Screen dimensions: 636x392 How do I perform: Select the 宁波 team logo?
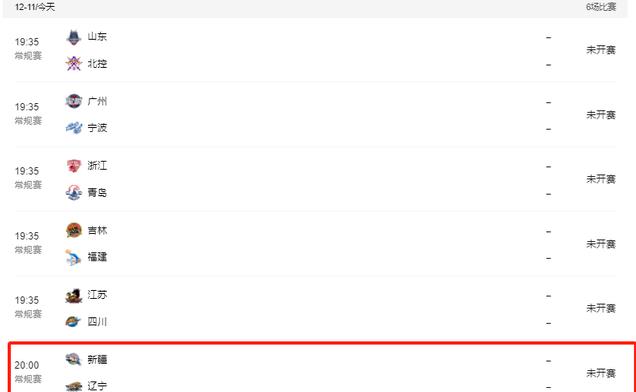pos(73,128)
